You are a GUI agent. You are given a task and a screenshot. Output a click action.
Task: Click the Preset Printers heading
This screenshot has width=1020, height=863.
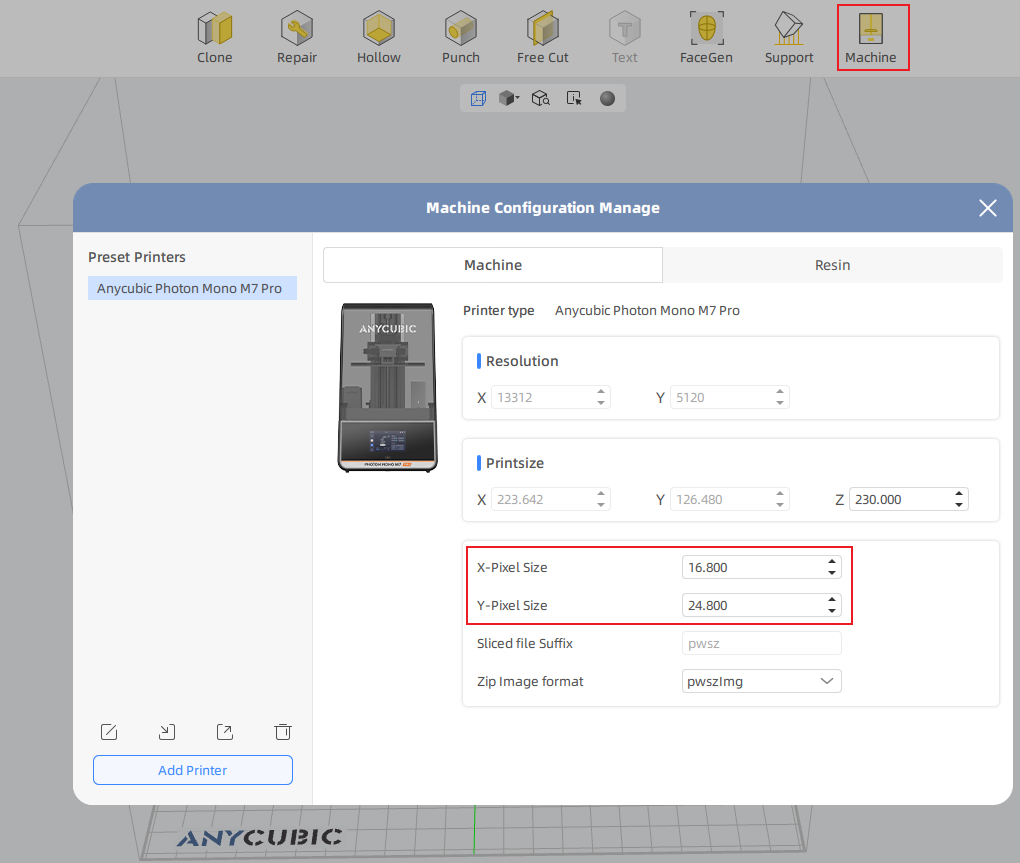137,257
